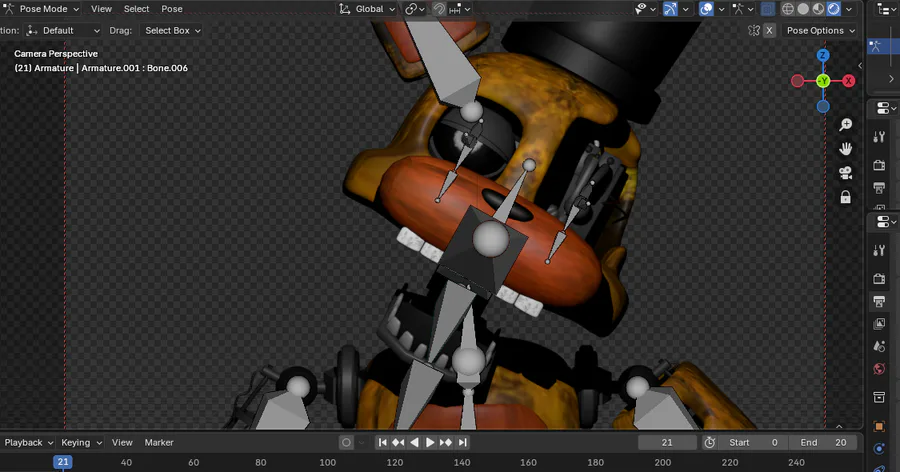Toggle show gizmo button
The height and width of the screenshot is (472, 900).
(670, 9)
